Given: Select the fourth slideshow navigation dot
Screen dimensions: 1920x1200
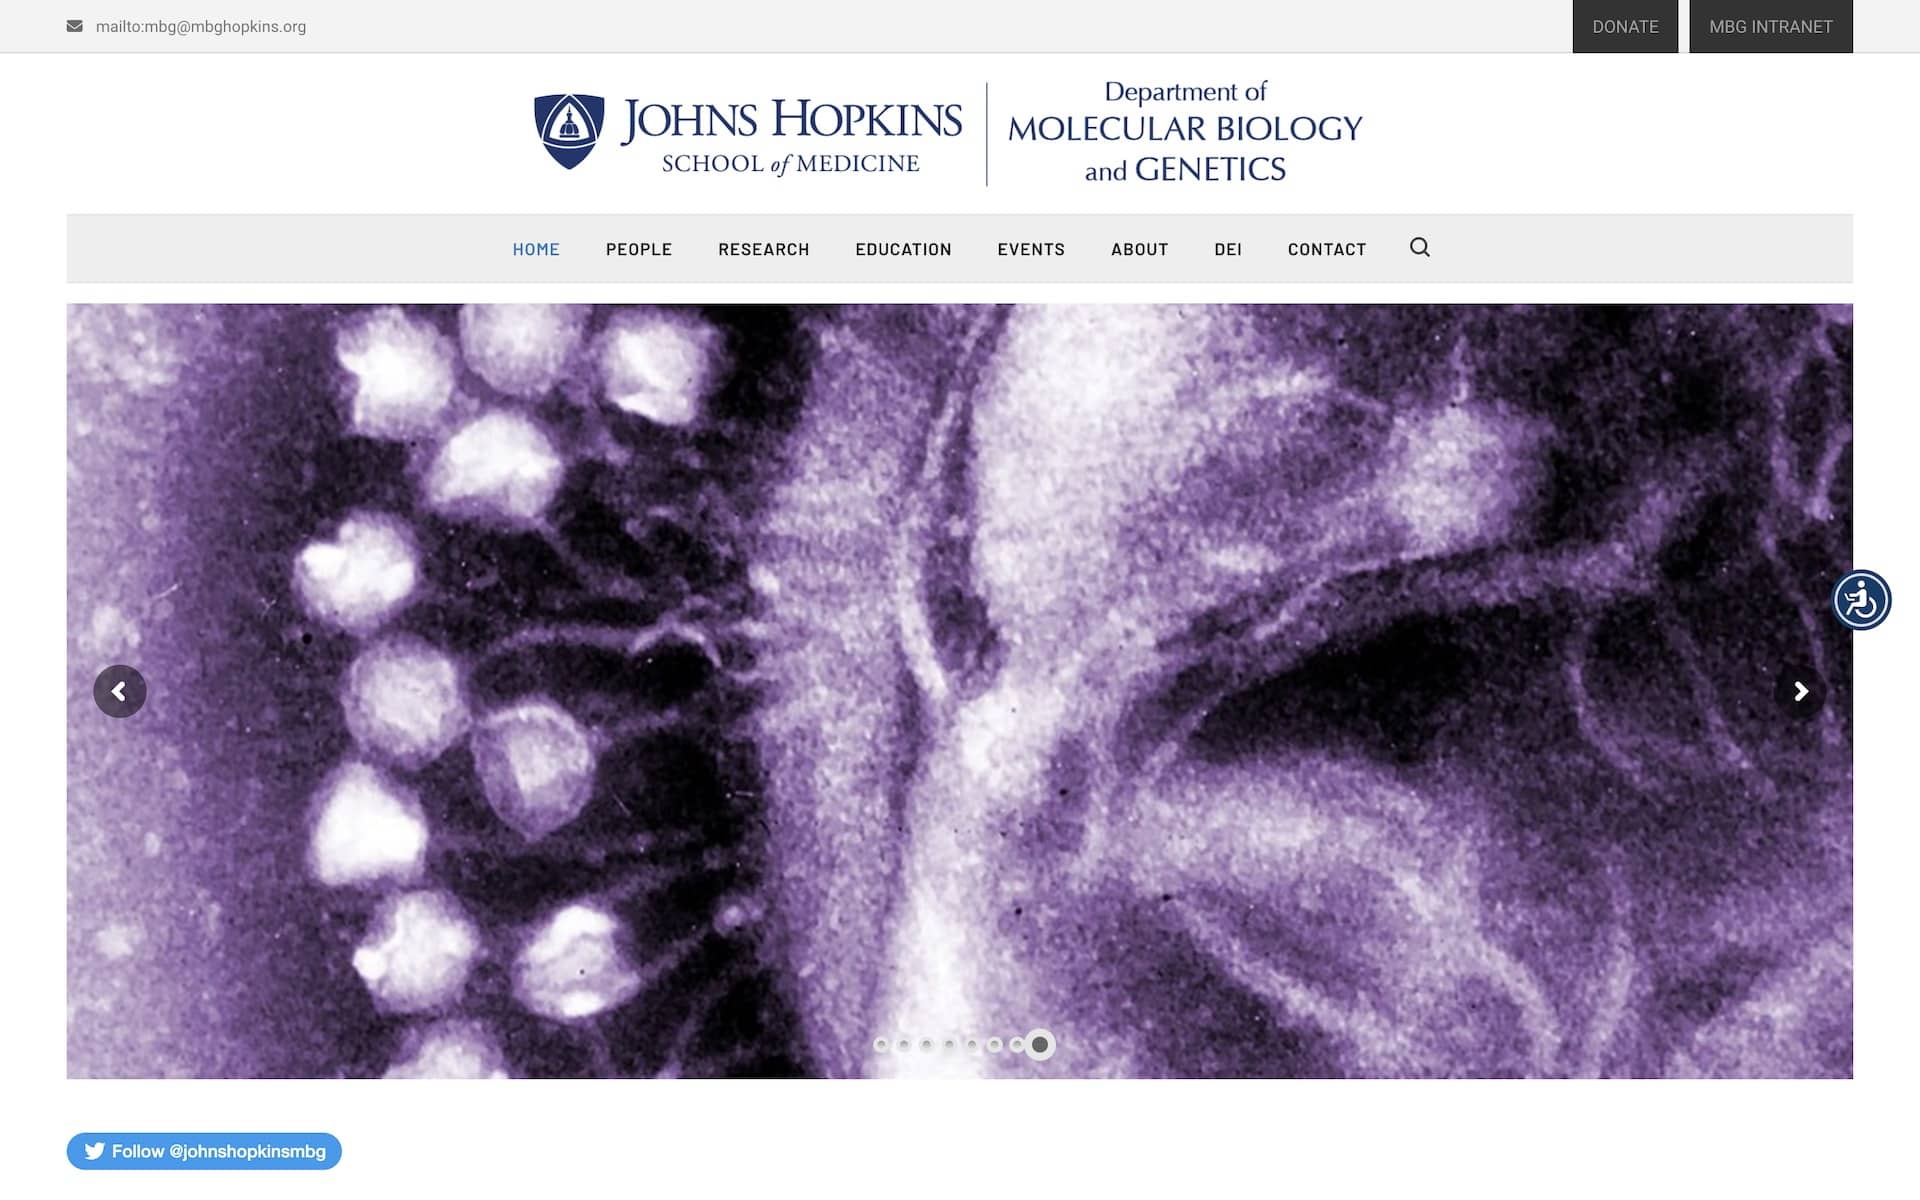Looking at the screenshot, I should pyautogui.click(x=950, y=1044).
